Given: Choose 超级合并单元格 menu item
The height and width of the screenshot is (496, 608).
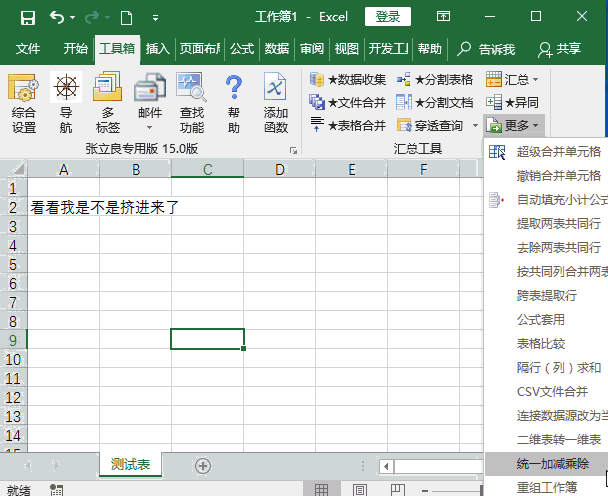Looking at the screenshot, I should tap(558, 152).
